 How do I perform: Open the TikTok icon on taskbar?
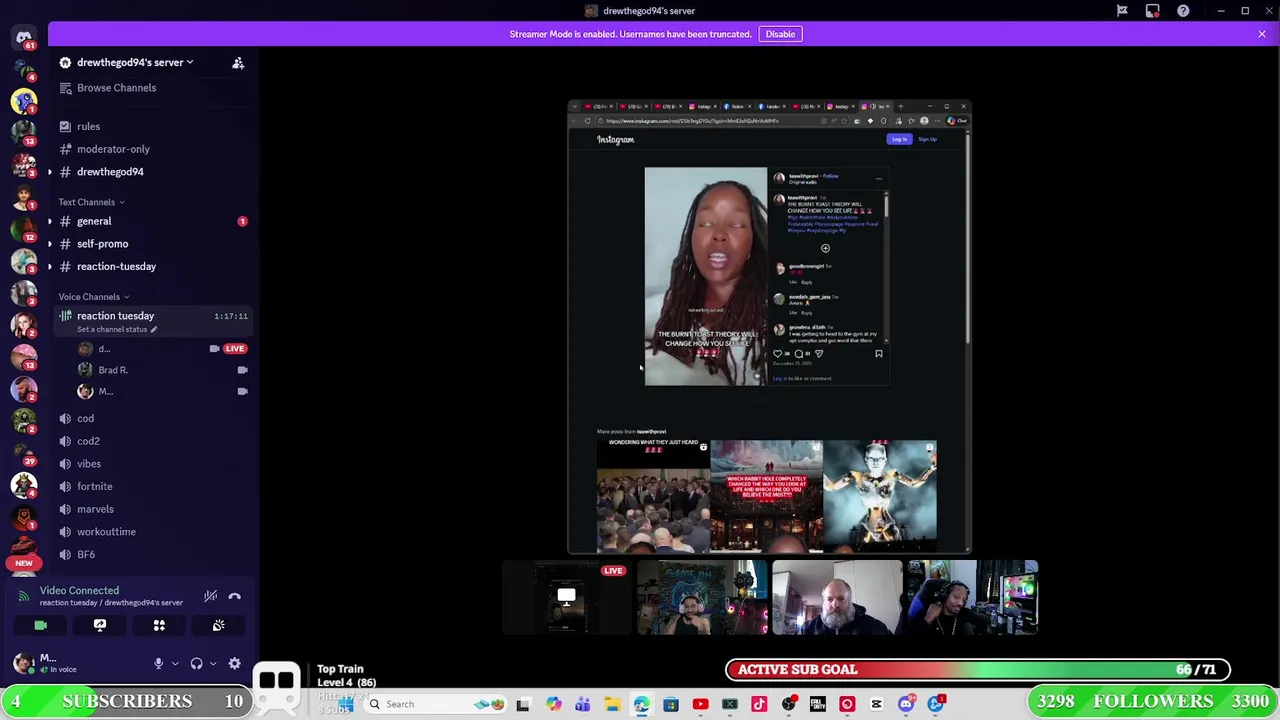pos(759,704)
